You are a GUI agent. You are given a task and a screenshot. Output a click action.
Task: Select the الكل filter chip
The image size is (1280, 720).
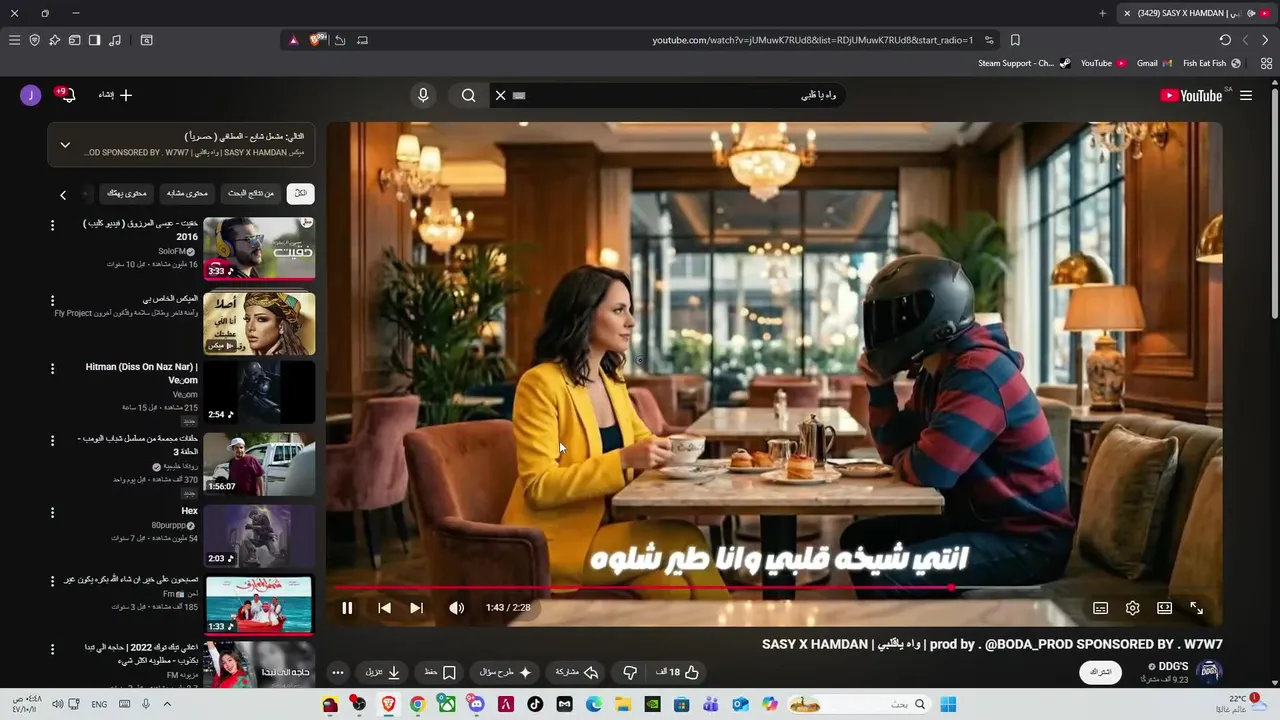coord(300,193)
